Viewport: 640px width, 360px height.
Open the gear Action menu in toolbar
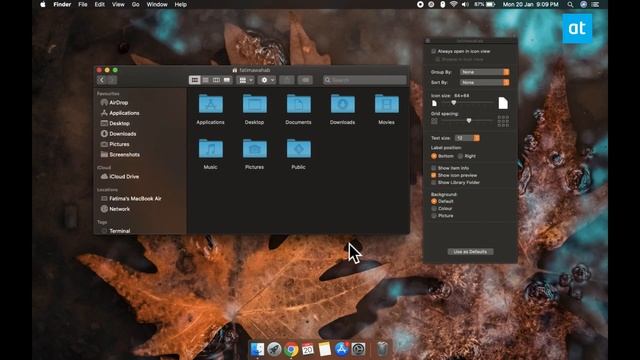tap(267, 80)
